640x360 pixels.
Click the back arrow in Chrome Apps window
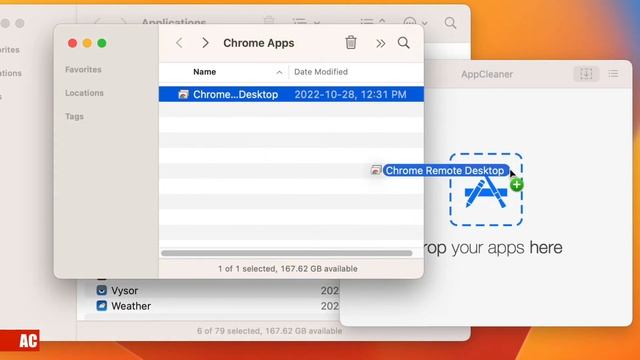pyautogui.click(x=179, y=43)
